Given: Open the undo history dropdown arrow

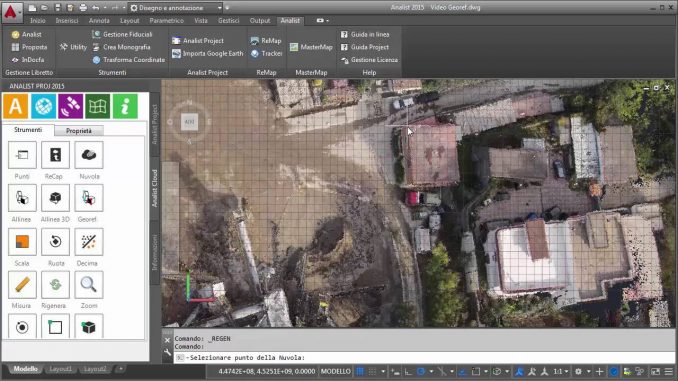Looking at the screenshot, I should pos(105,8).
